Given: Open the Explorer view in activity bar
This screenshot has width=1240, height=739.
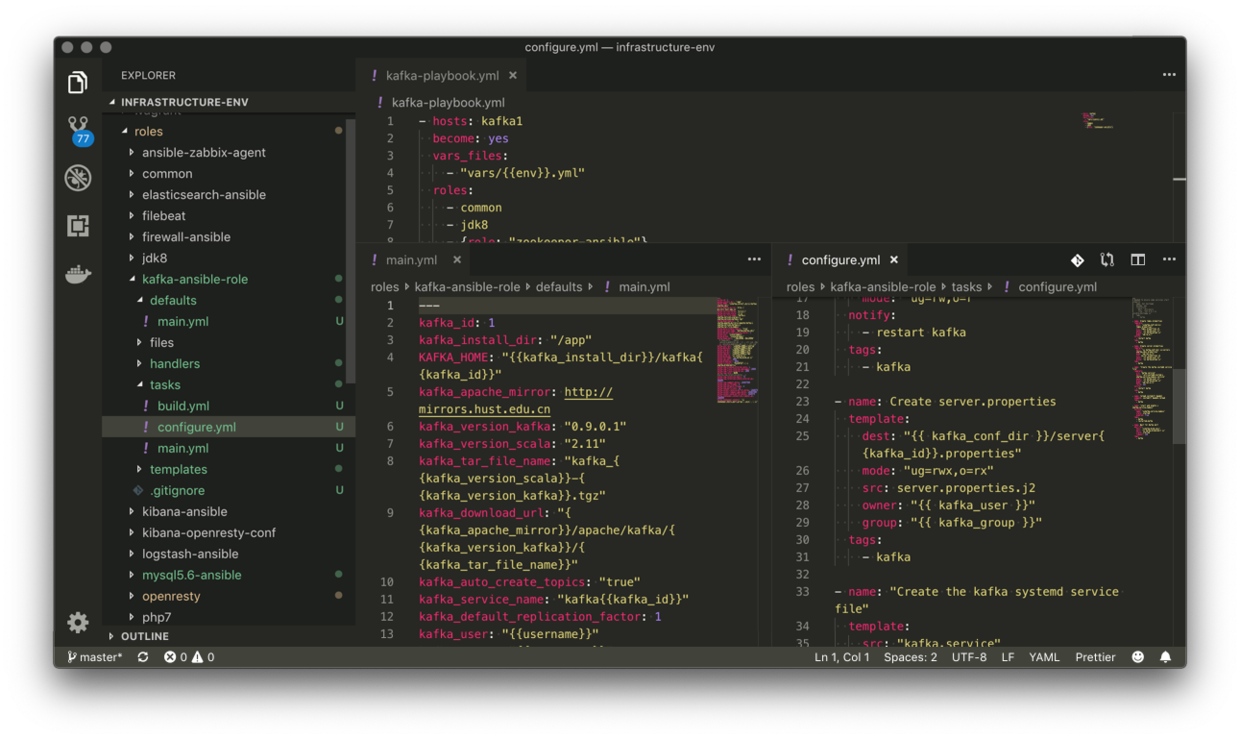Looking at the screenshot, I should tap(78, 83).
